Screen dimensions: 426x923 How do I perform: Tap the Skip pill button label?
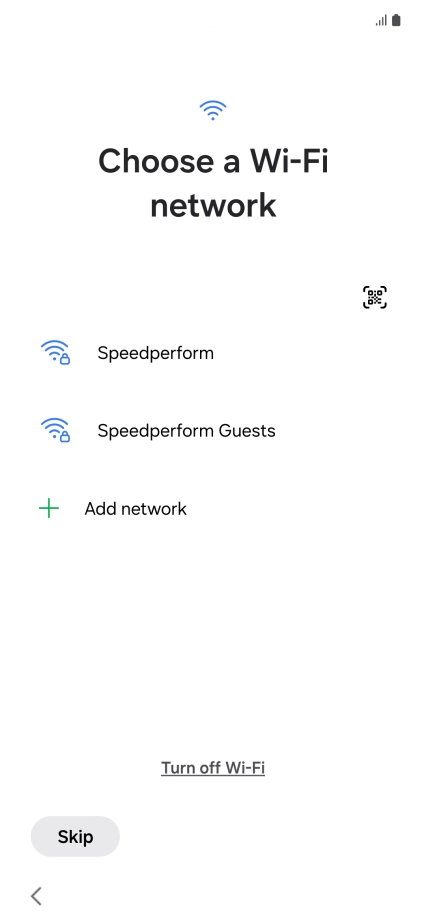75,837
